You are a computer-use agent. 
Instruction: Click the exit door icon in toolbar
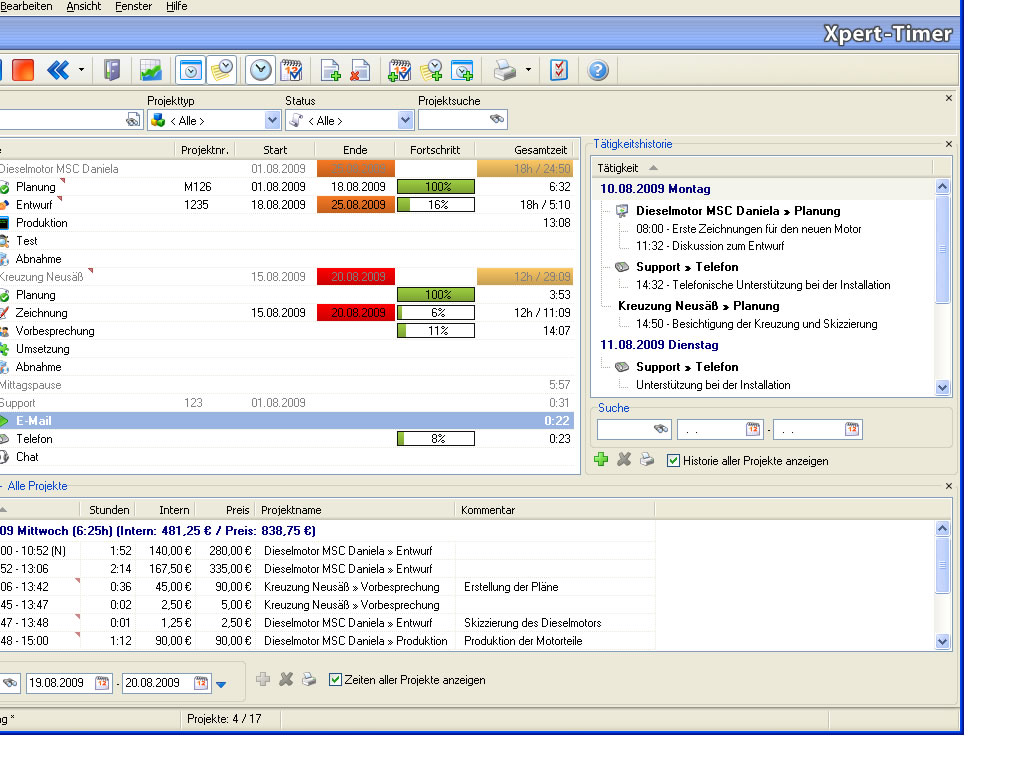coord(112,70)
